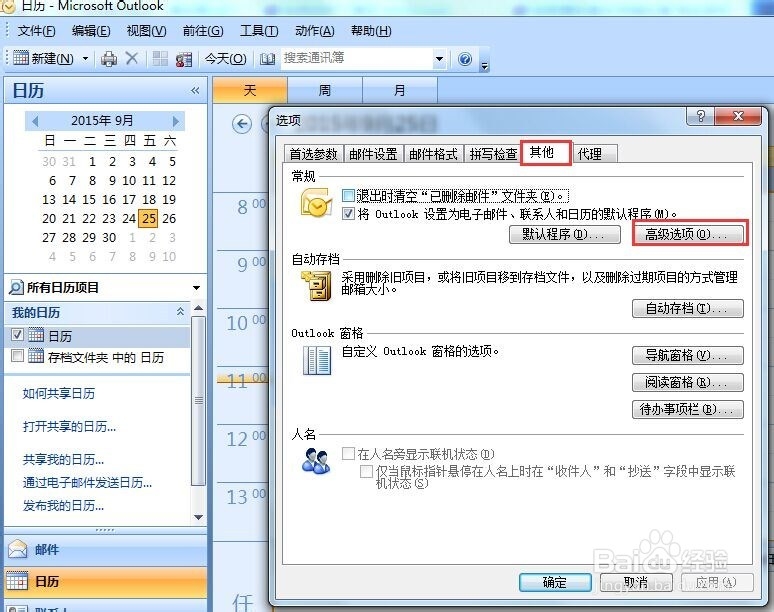Open the New button dropdown arrow
774x612 pixels.
85,59
